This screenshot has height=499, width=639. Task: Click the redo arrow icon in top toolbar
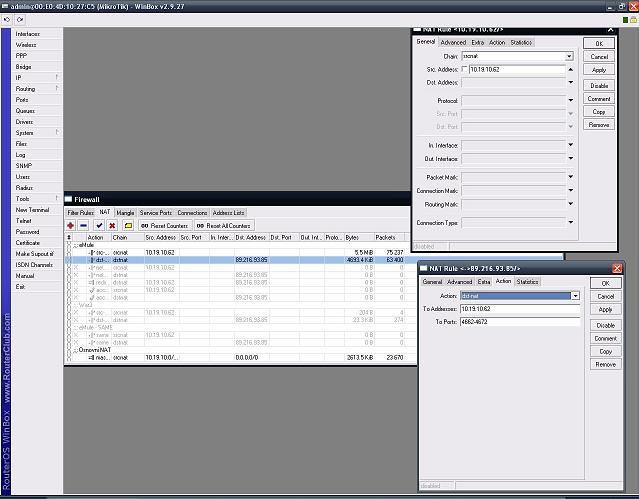coord(20,19)
